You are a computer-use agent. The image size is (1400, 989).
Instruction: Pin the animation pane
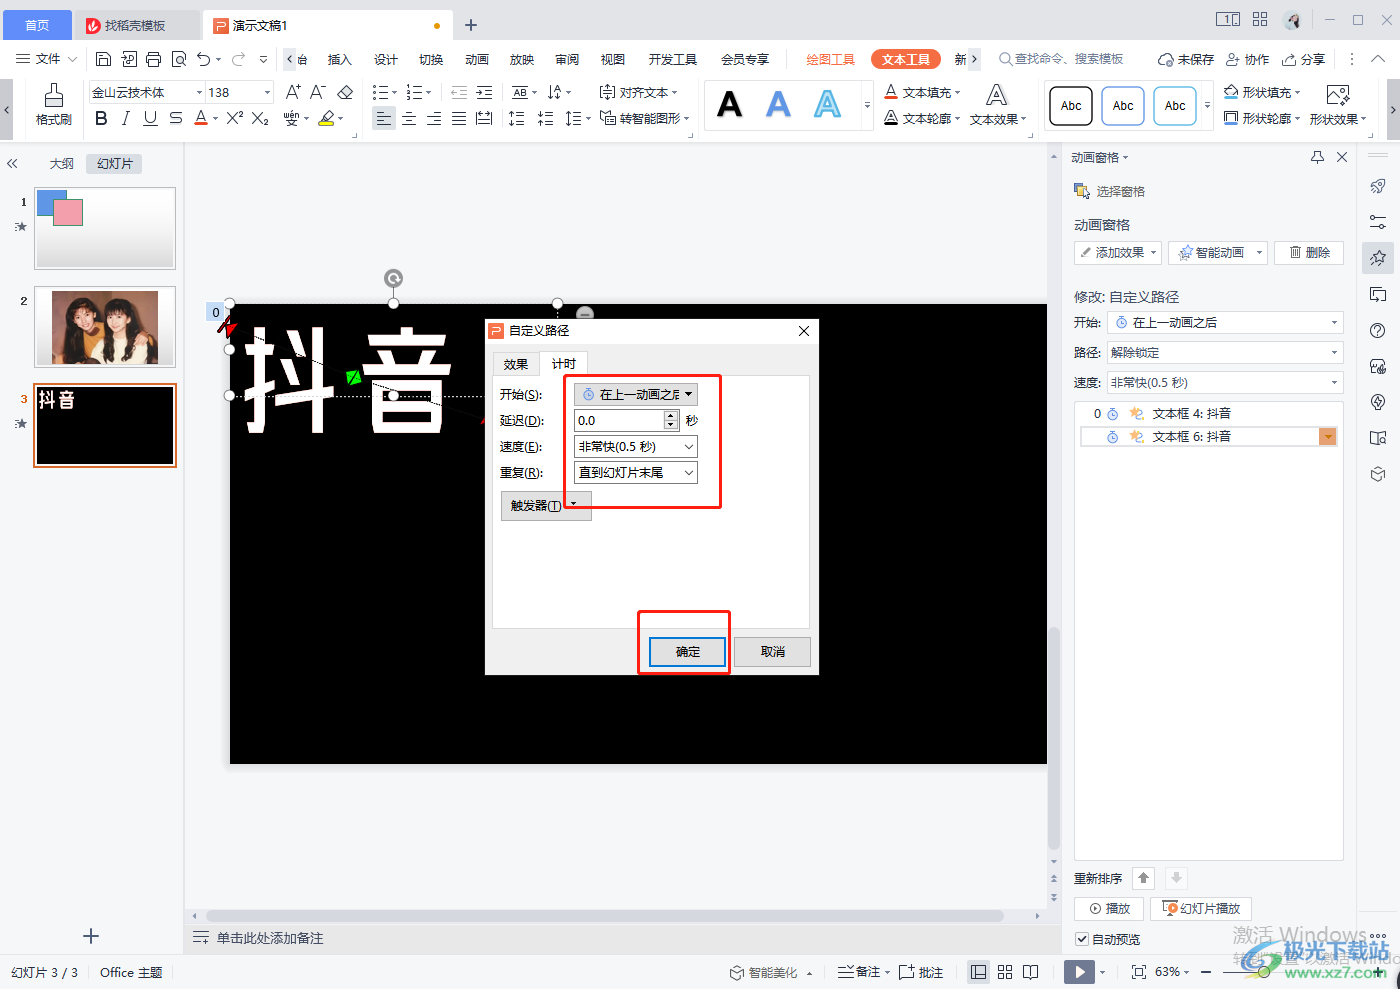pos(1317,157)
